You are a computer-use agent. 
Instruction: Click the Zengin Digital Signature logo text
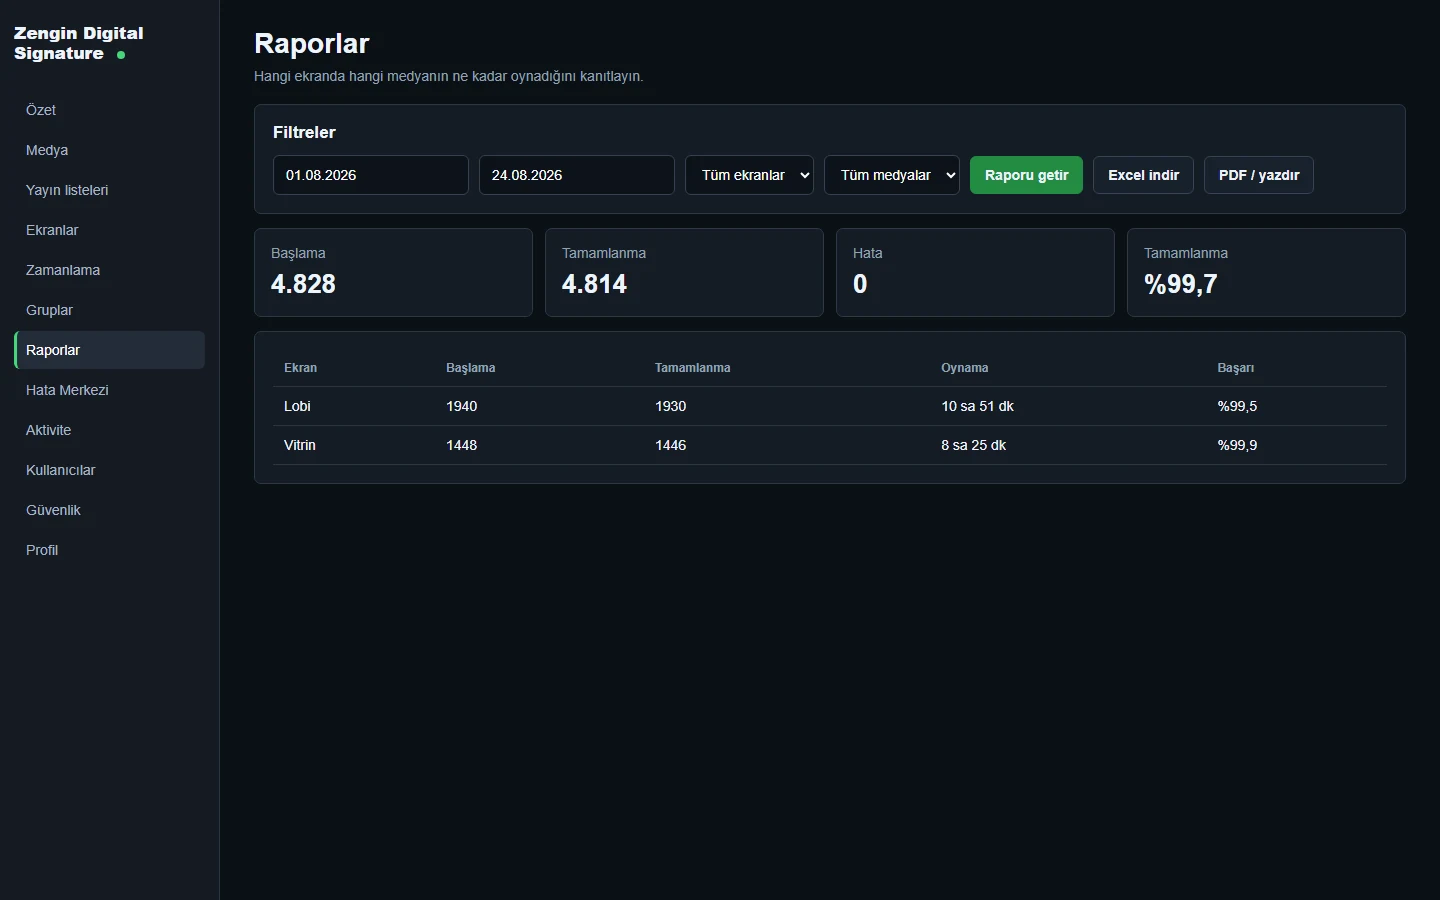click(x=79, y=43)
